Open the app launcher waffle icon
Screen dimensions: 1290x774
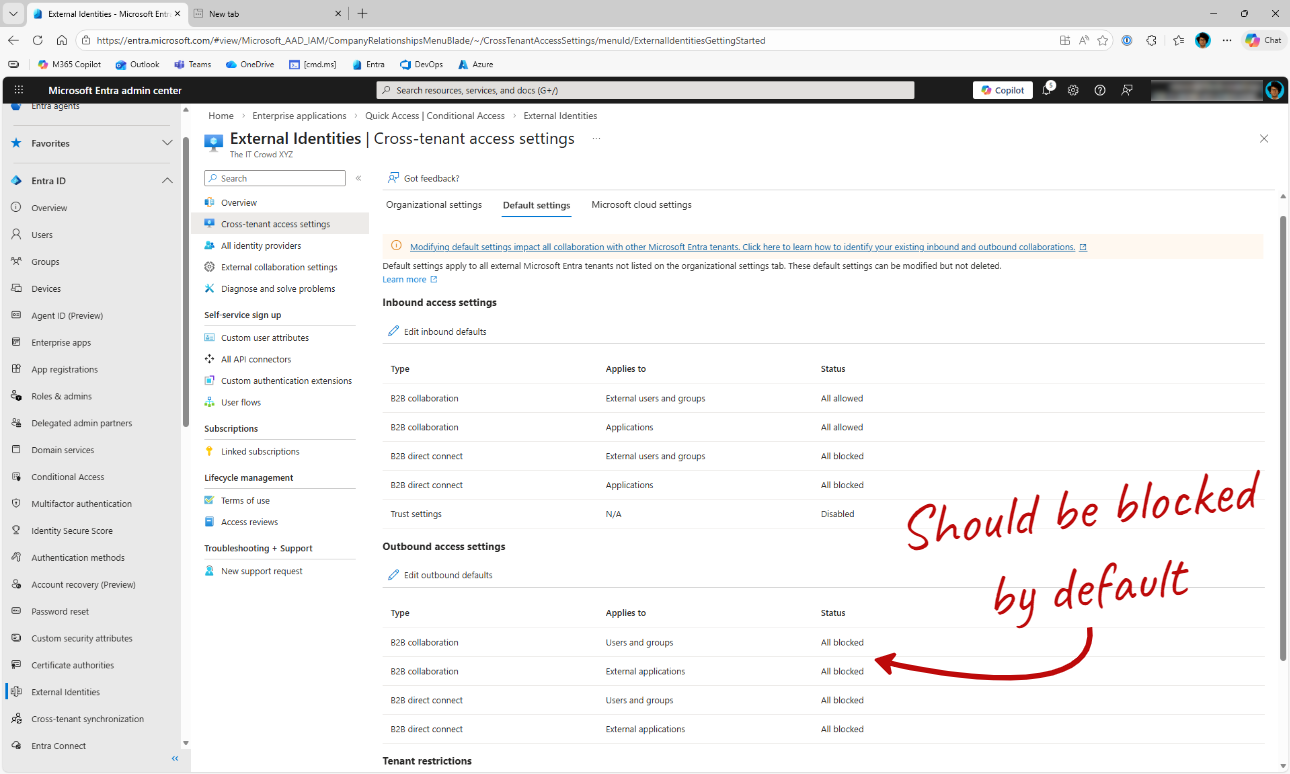click(17, 90)
